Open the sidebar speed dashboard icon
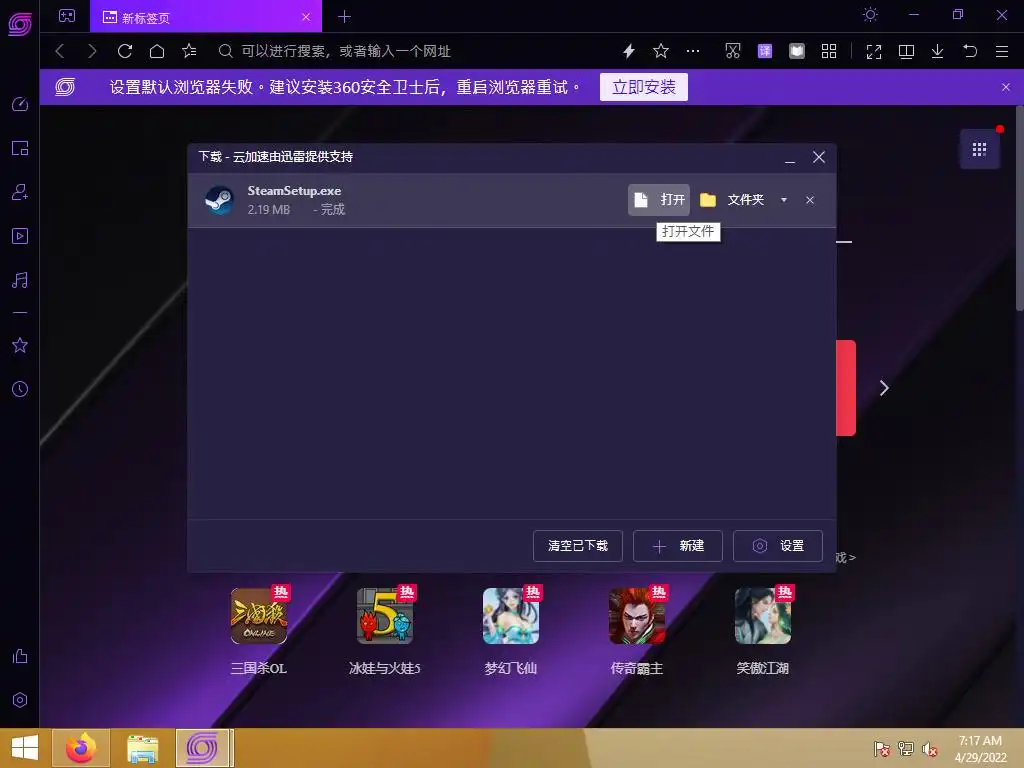1024x768 pixels. 20,104
